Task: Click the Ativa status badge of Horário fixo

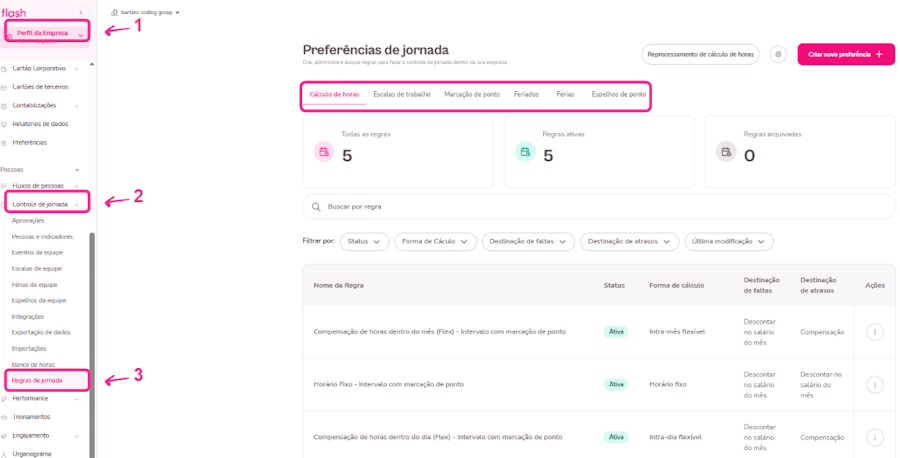Action: 615,384
